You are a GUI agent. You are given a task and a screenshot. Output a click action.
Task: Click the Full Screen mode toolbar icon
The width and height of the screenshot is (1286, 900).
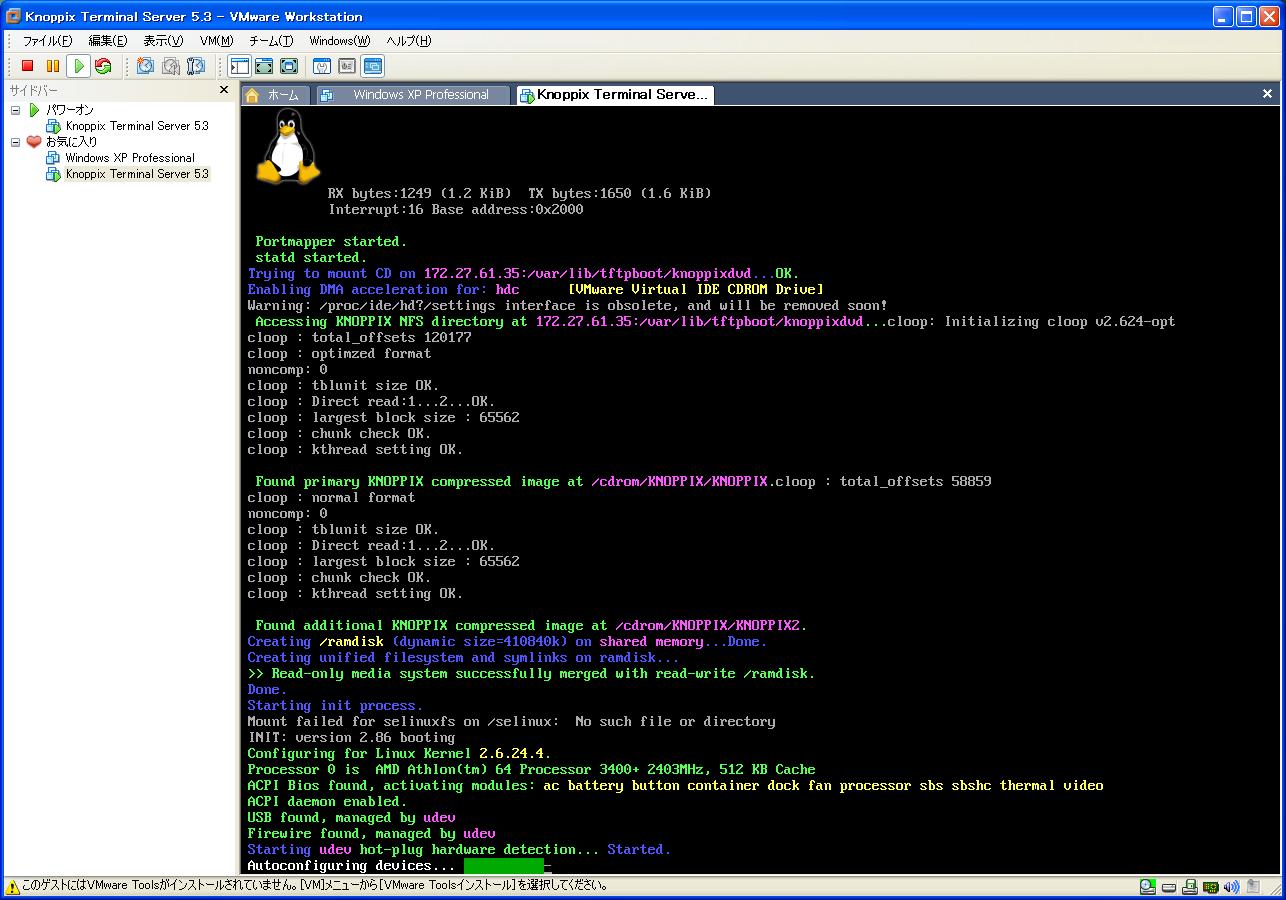(x=289, y=66)
